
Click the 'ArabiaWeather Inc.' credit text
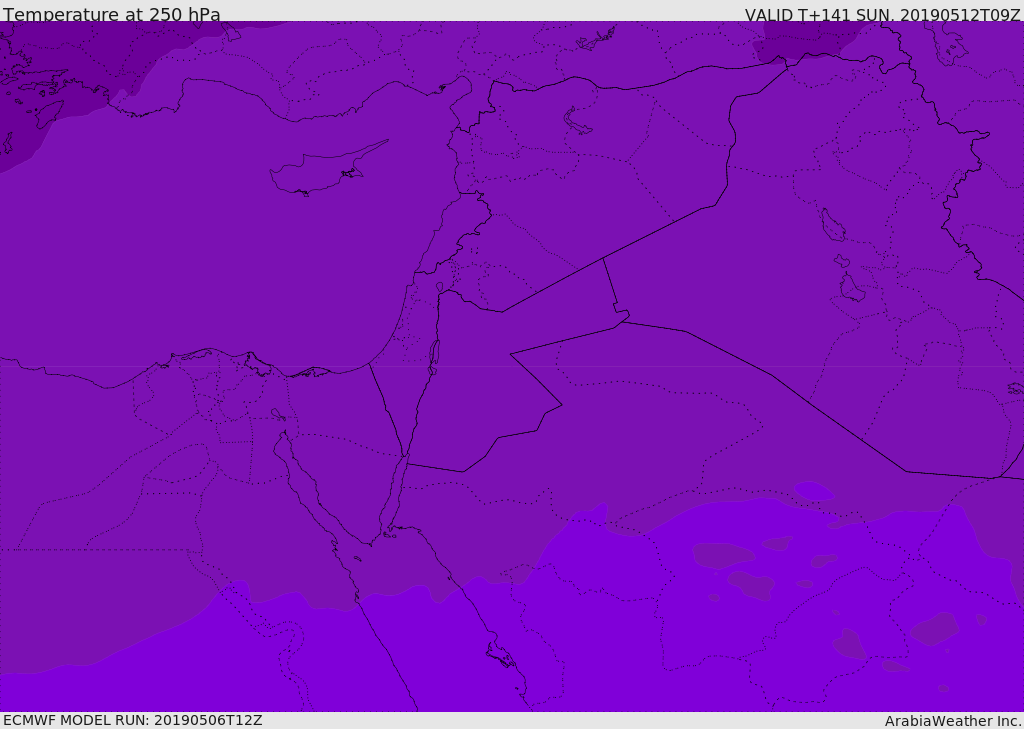[953, 721]
